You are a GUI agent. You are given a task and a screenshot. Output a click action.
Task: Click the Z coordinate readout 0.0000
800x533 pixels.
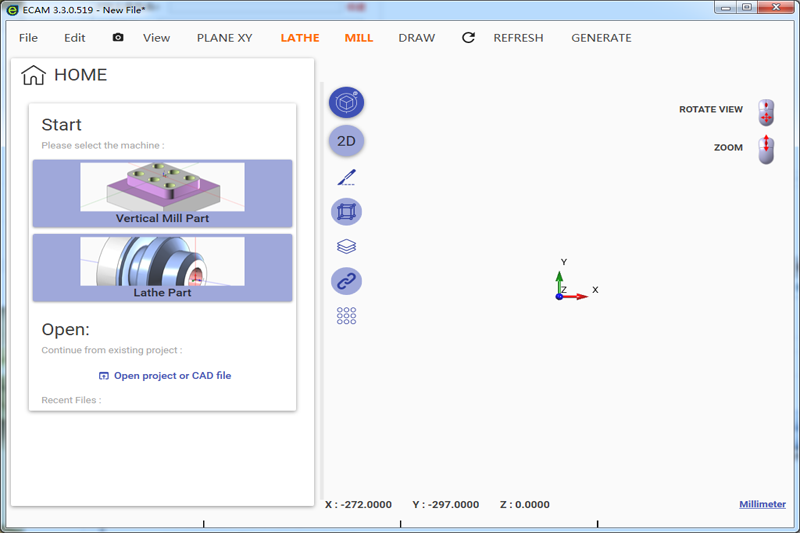point(524,504)
